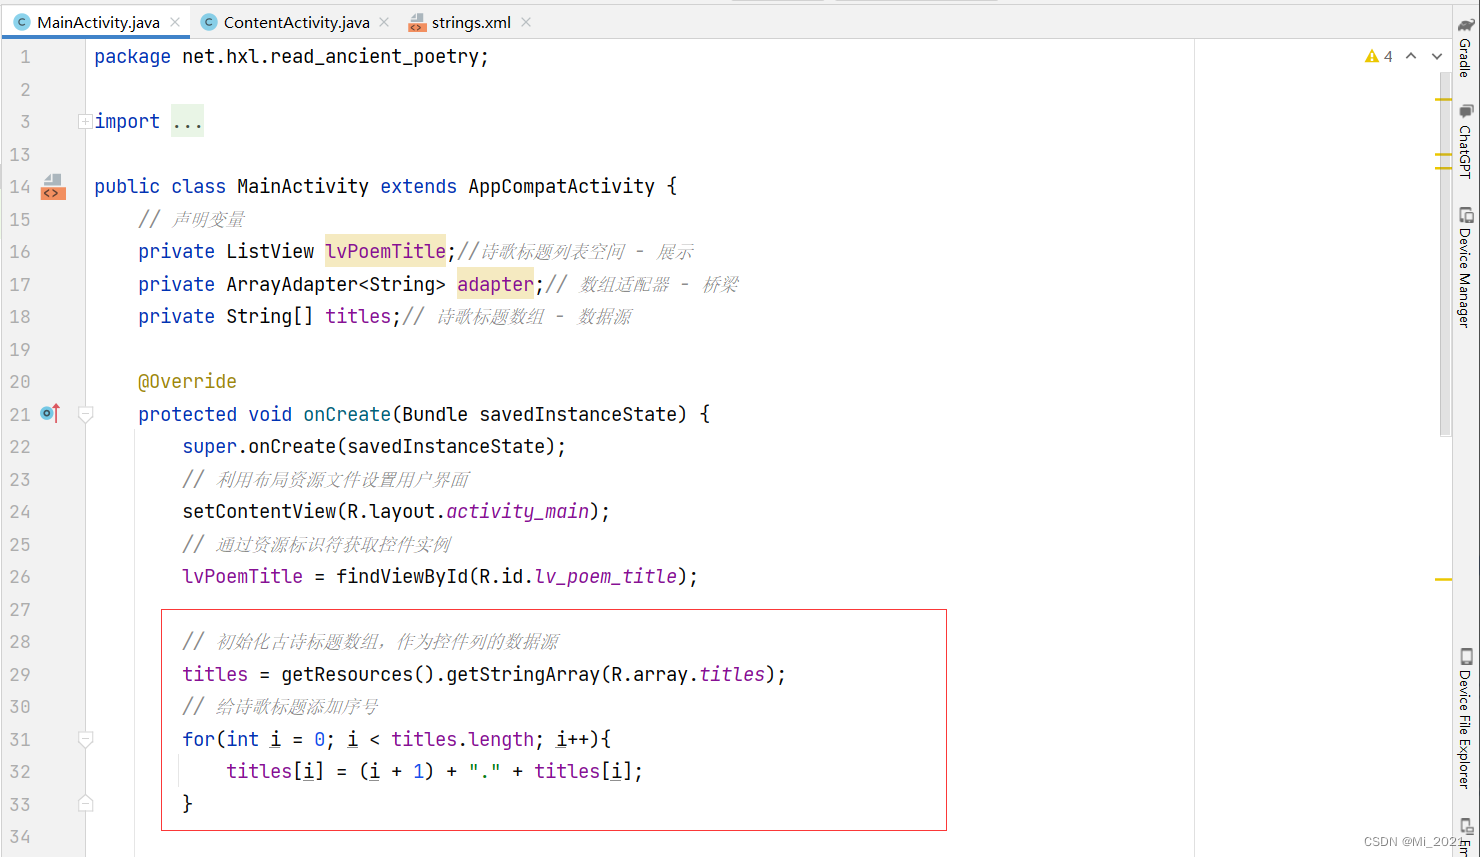Click the warnings indicator showing 4
Viewport: 1480px width, 857px height.
coord(1379,56)
